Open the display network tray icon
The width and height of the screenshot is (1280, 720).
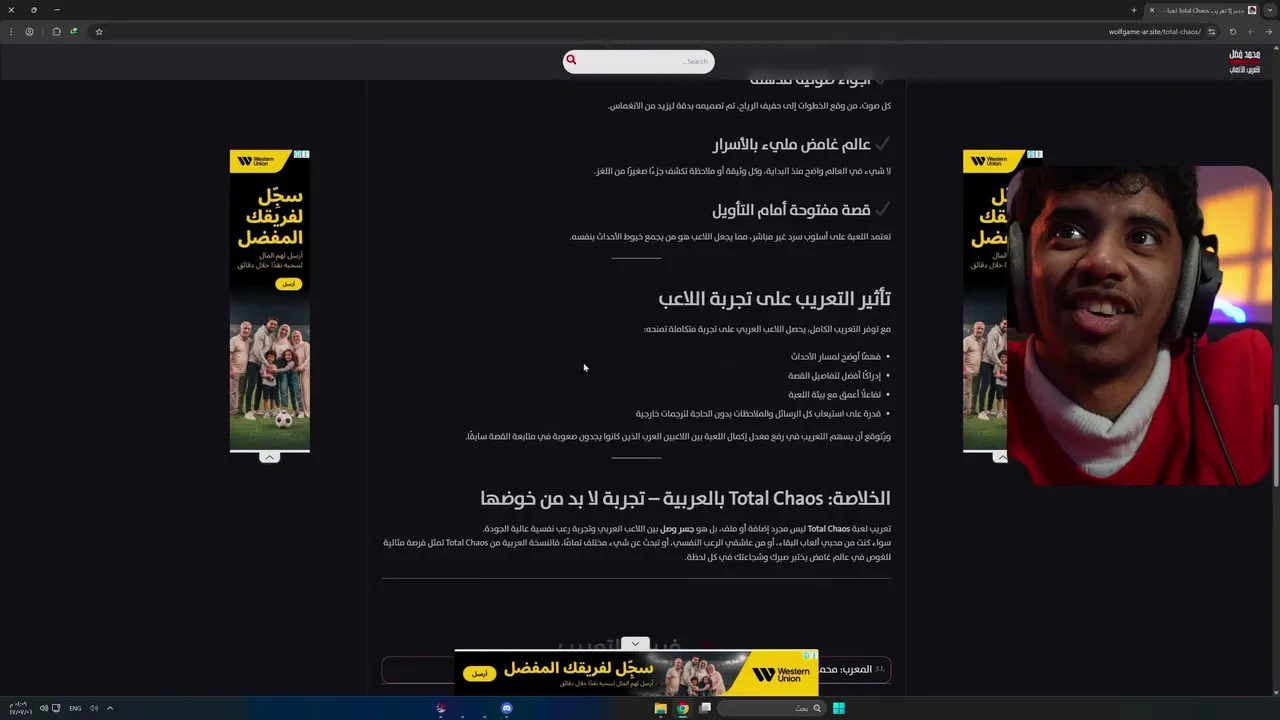coord(56,708)
